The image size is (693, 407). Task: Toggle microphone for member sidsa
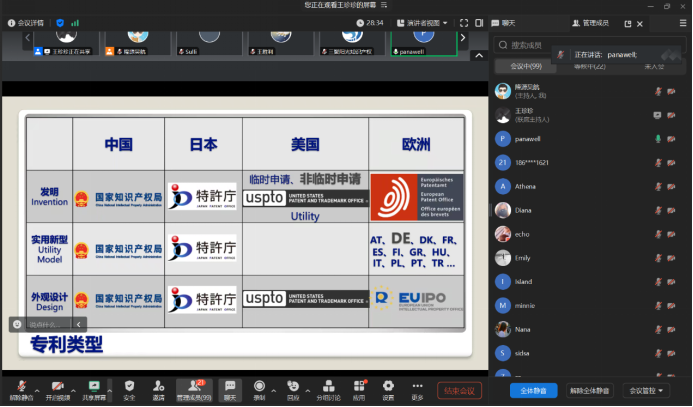click(x=658, y=354)
